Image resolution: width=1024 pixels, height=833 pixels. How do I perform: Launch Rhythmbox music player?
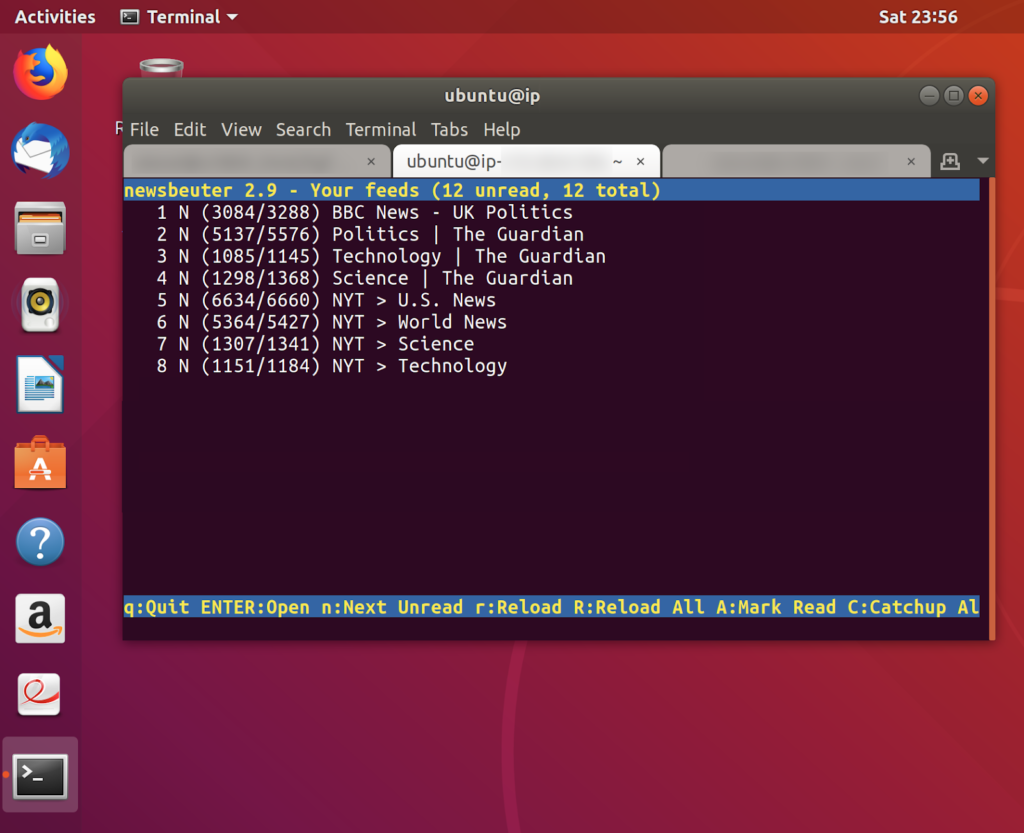tap(40, 305)
